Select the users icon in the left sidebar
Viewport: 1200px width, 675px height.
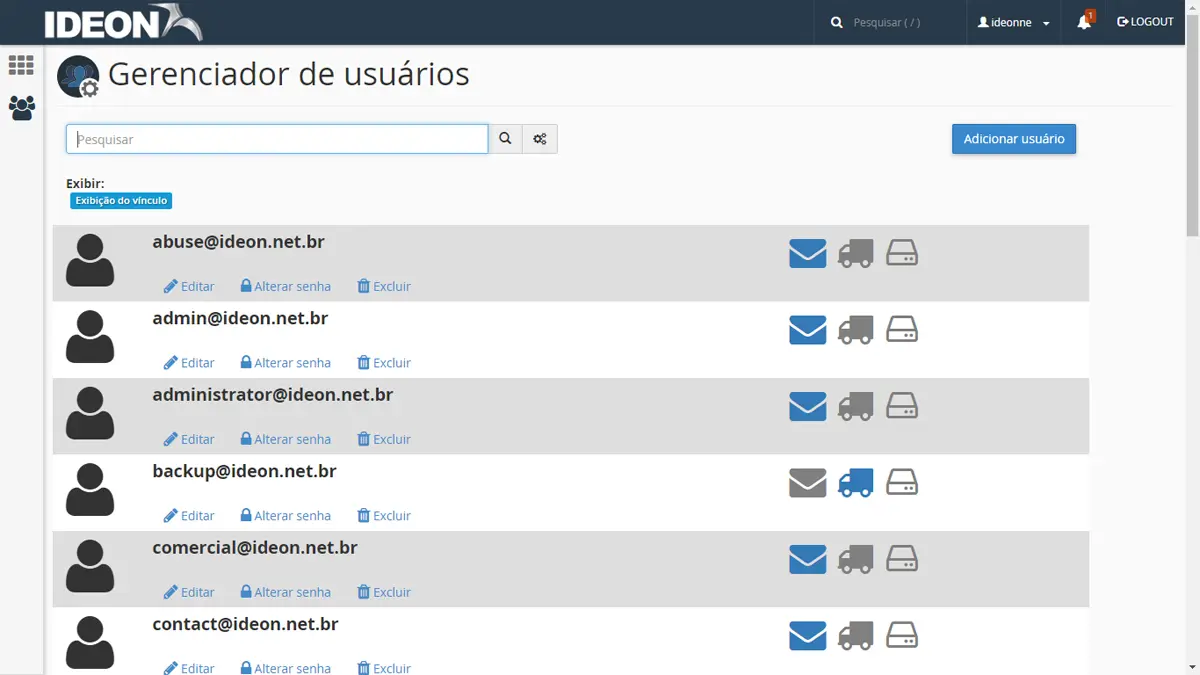click(20, 108)
